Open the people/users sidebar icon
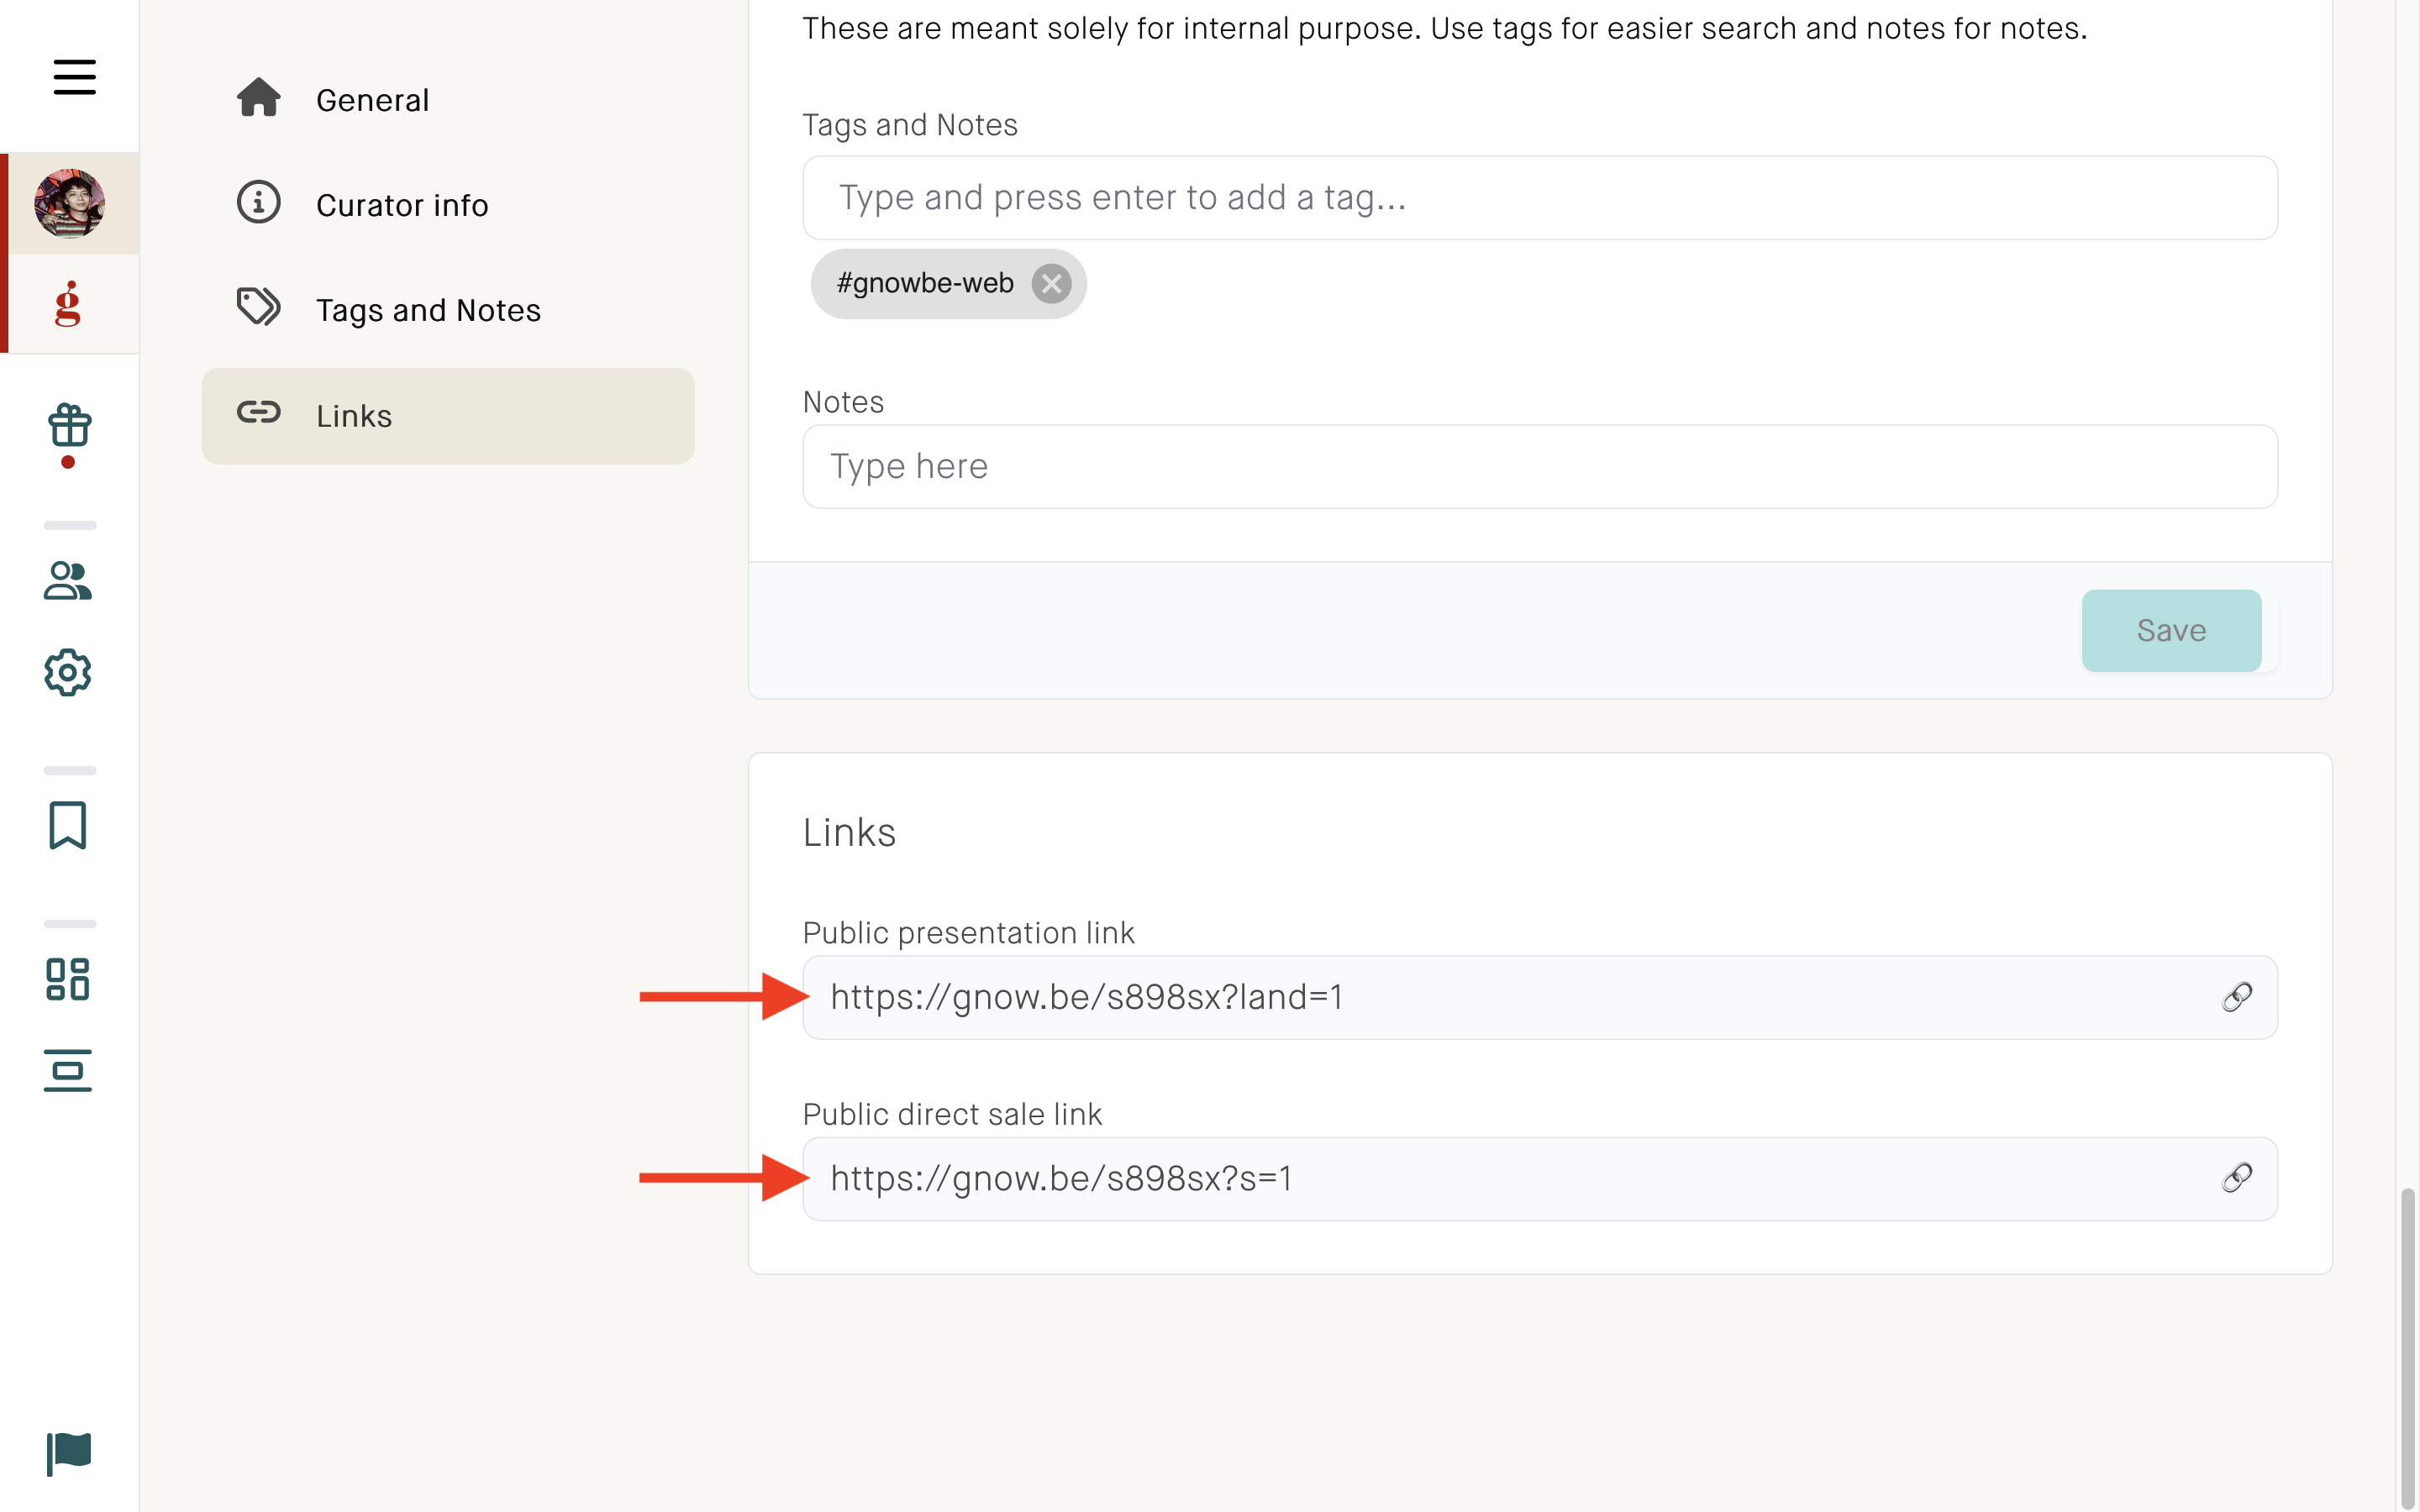 68,580
